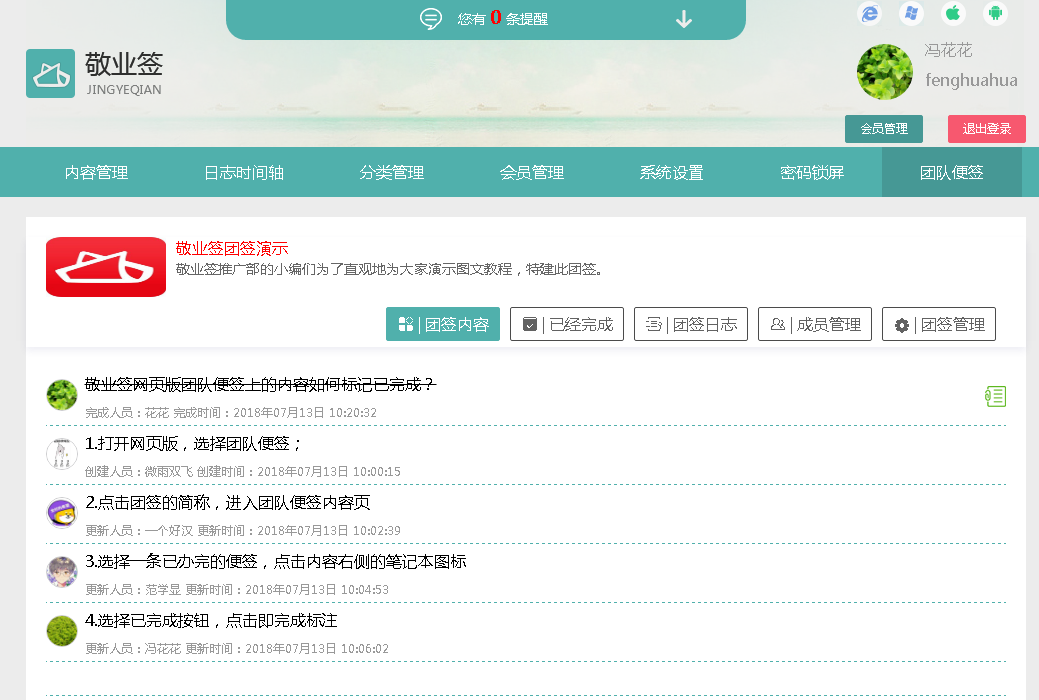
Task: Click the 敬业签团签演示 title link
Action: coord(232,249)
